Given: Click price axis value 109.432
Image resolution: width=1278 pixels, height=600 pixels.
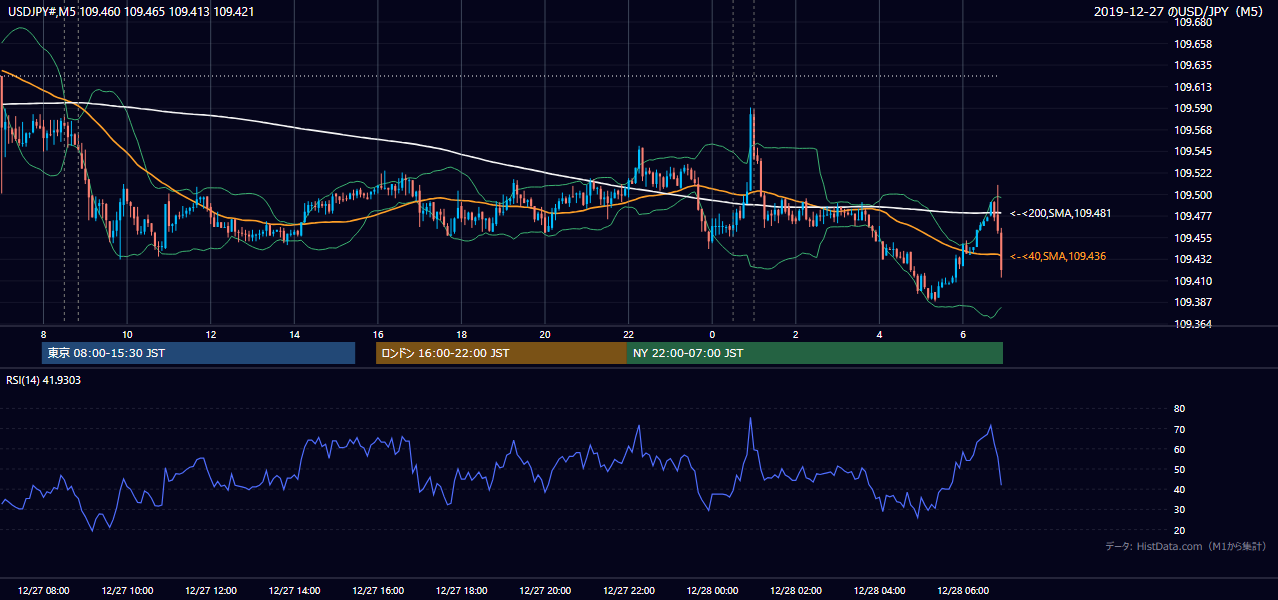Looking at the screenshot, I should [x=1193, y=259].
